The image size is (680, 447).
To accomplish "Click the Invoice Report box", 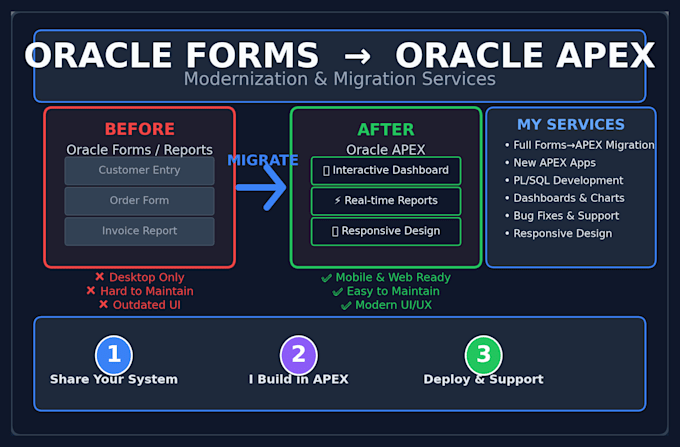I will point(139,232).
